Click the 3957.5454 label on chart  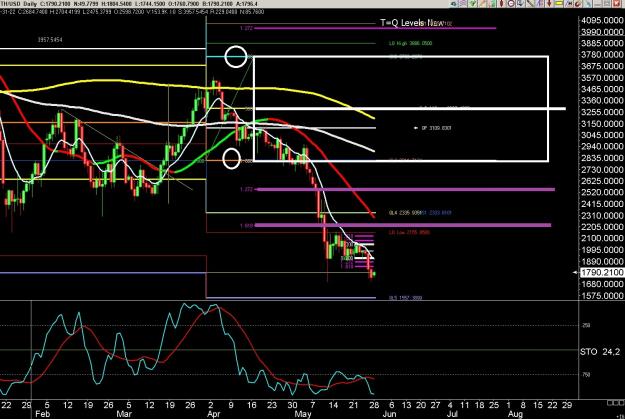click(50, 40)
